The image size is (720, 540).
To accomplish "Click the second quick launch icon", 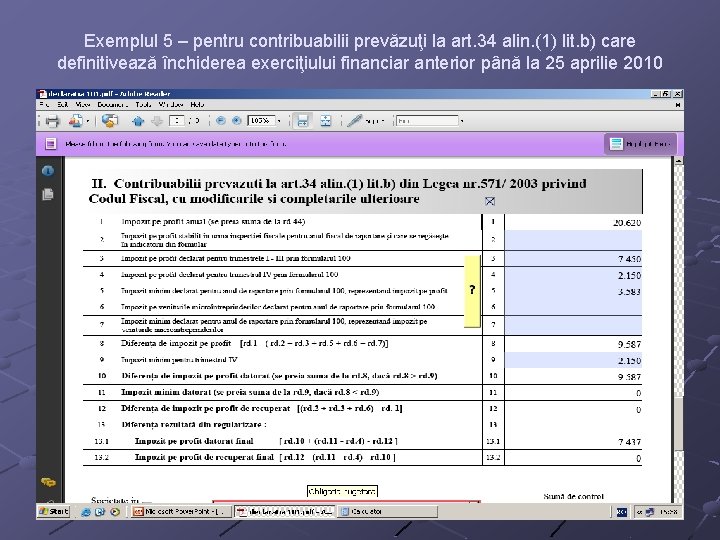I will coord(100,512).
